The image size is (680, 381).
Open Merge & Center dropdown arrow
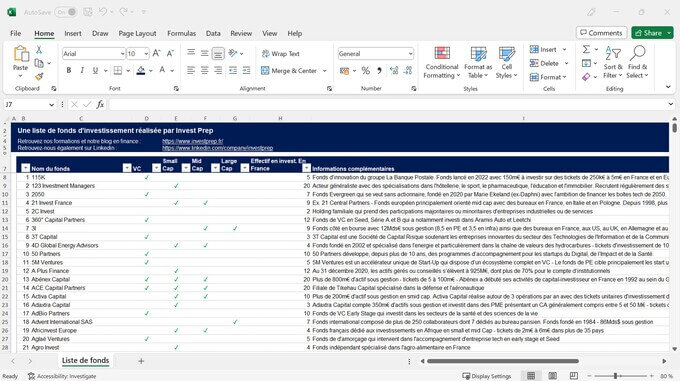(x=324, y=71)
